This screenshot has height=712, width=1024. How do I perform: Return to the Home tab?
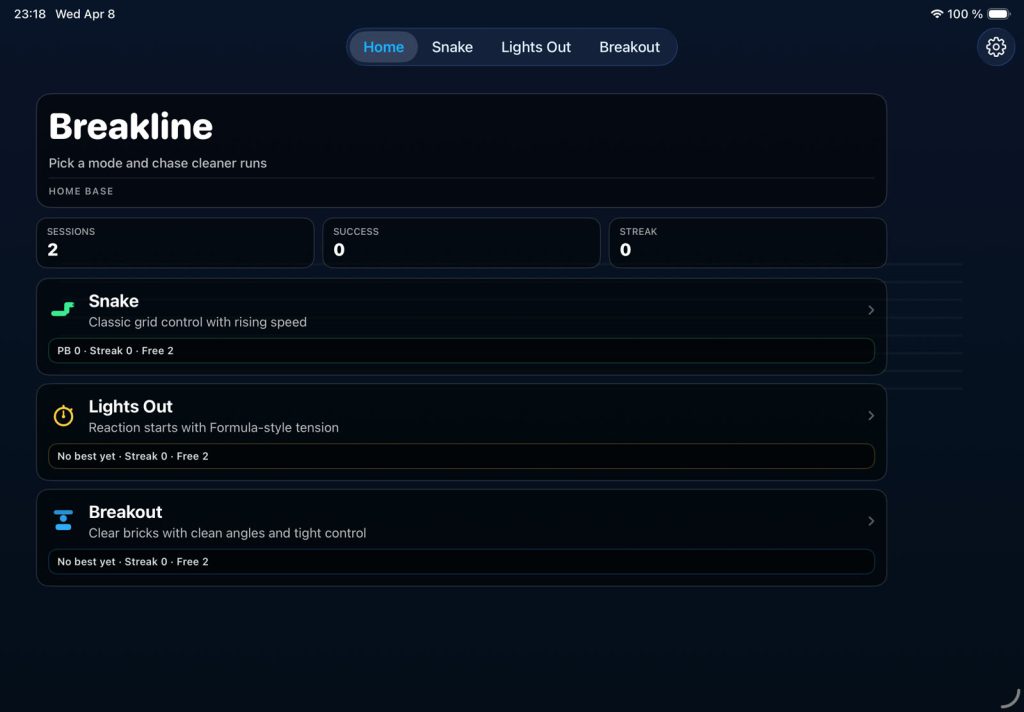pyautogui.click(x=383, y=46)
